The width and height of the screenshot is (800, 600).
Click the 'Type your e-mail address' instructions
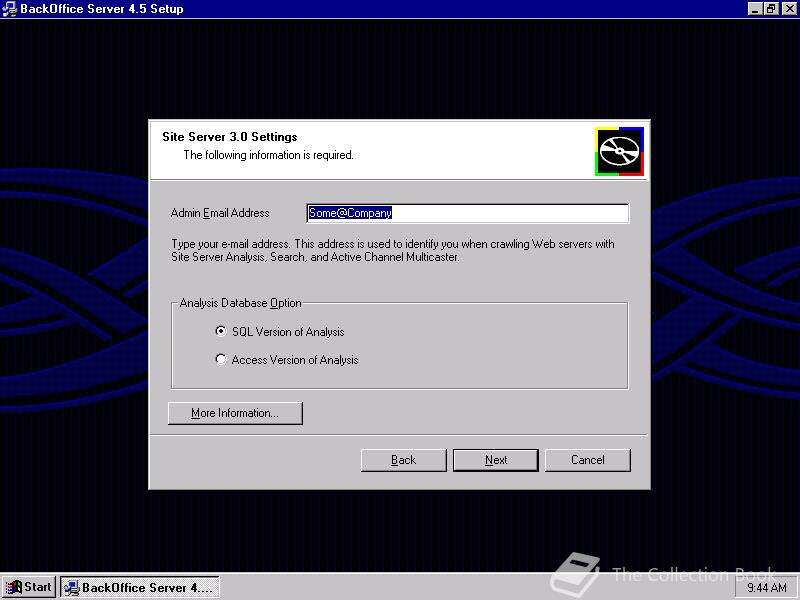[392, 251]
